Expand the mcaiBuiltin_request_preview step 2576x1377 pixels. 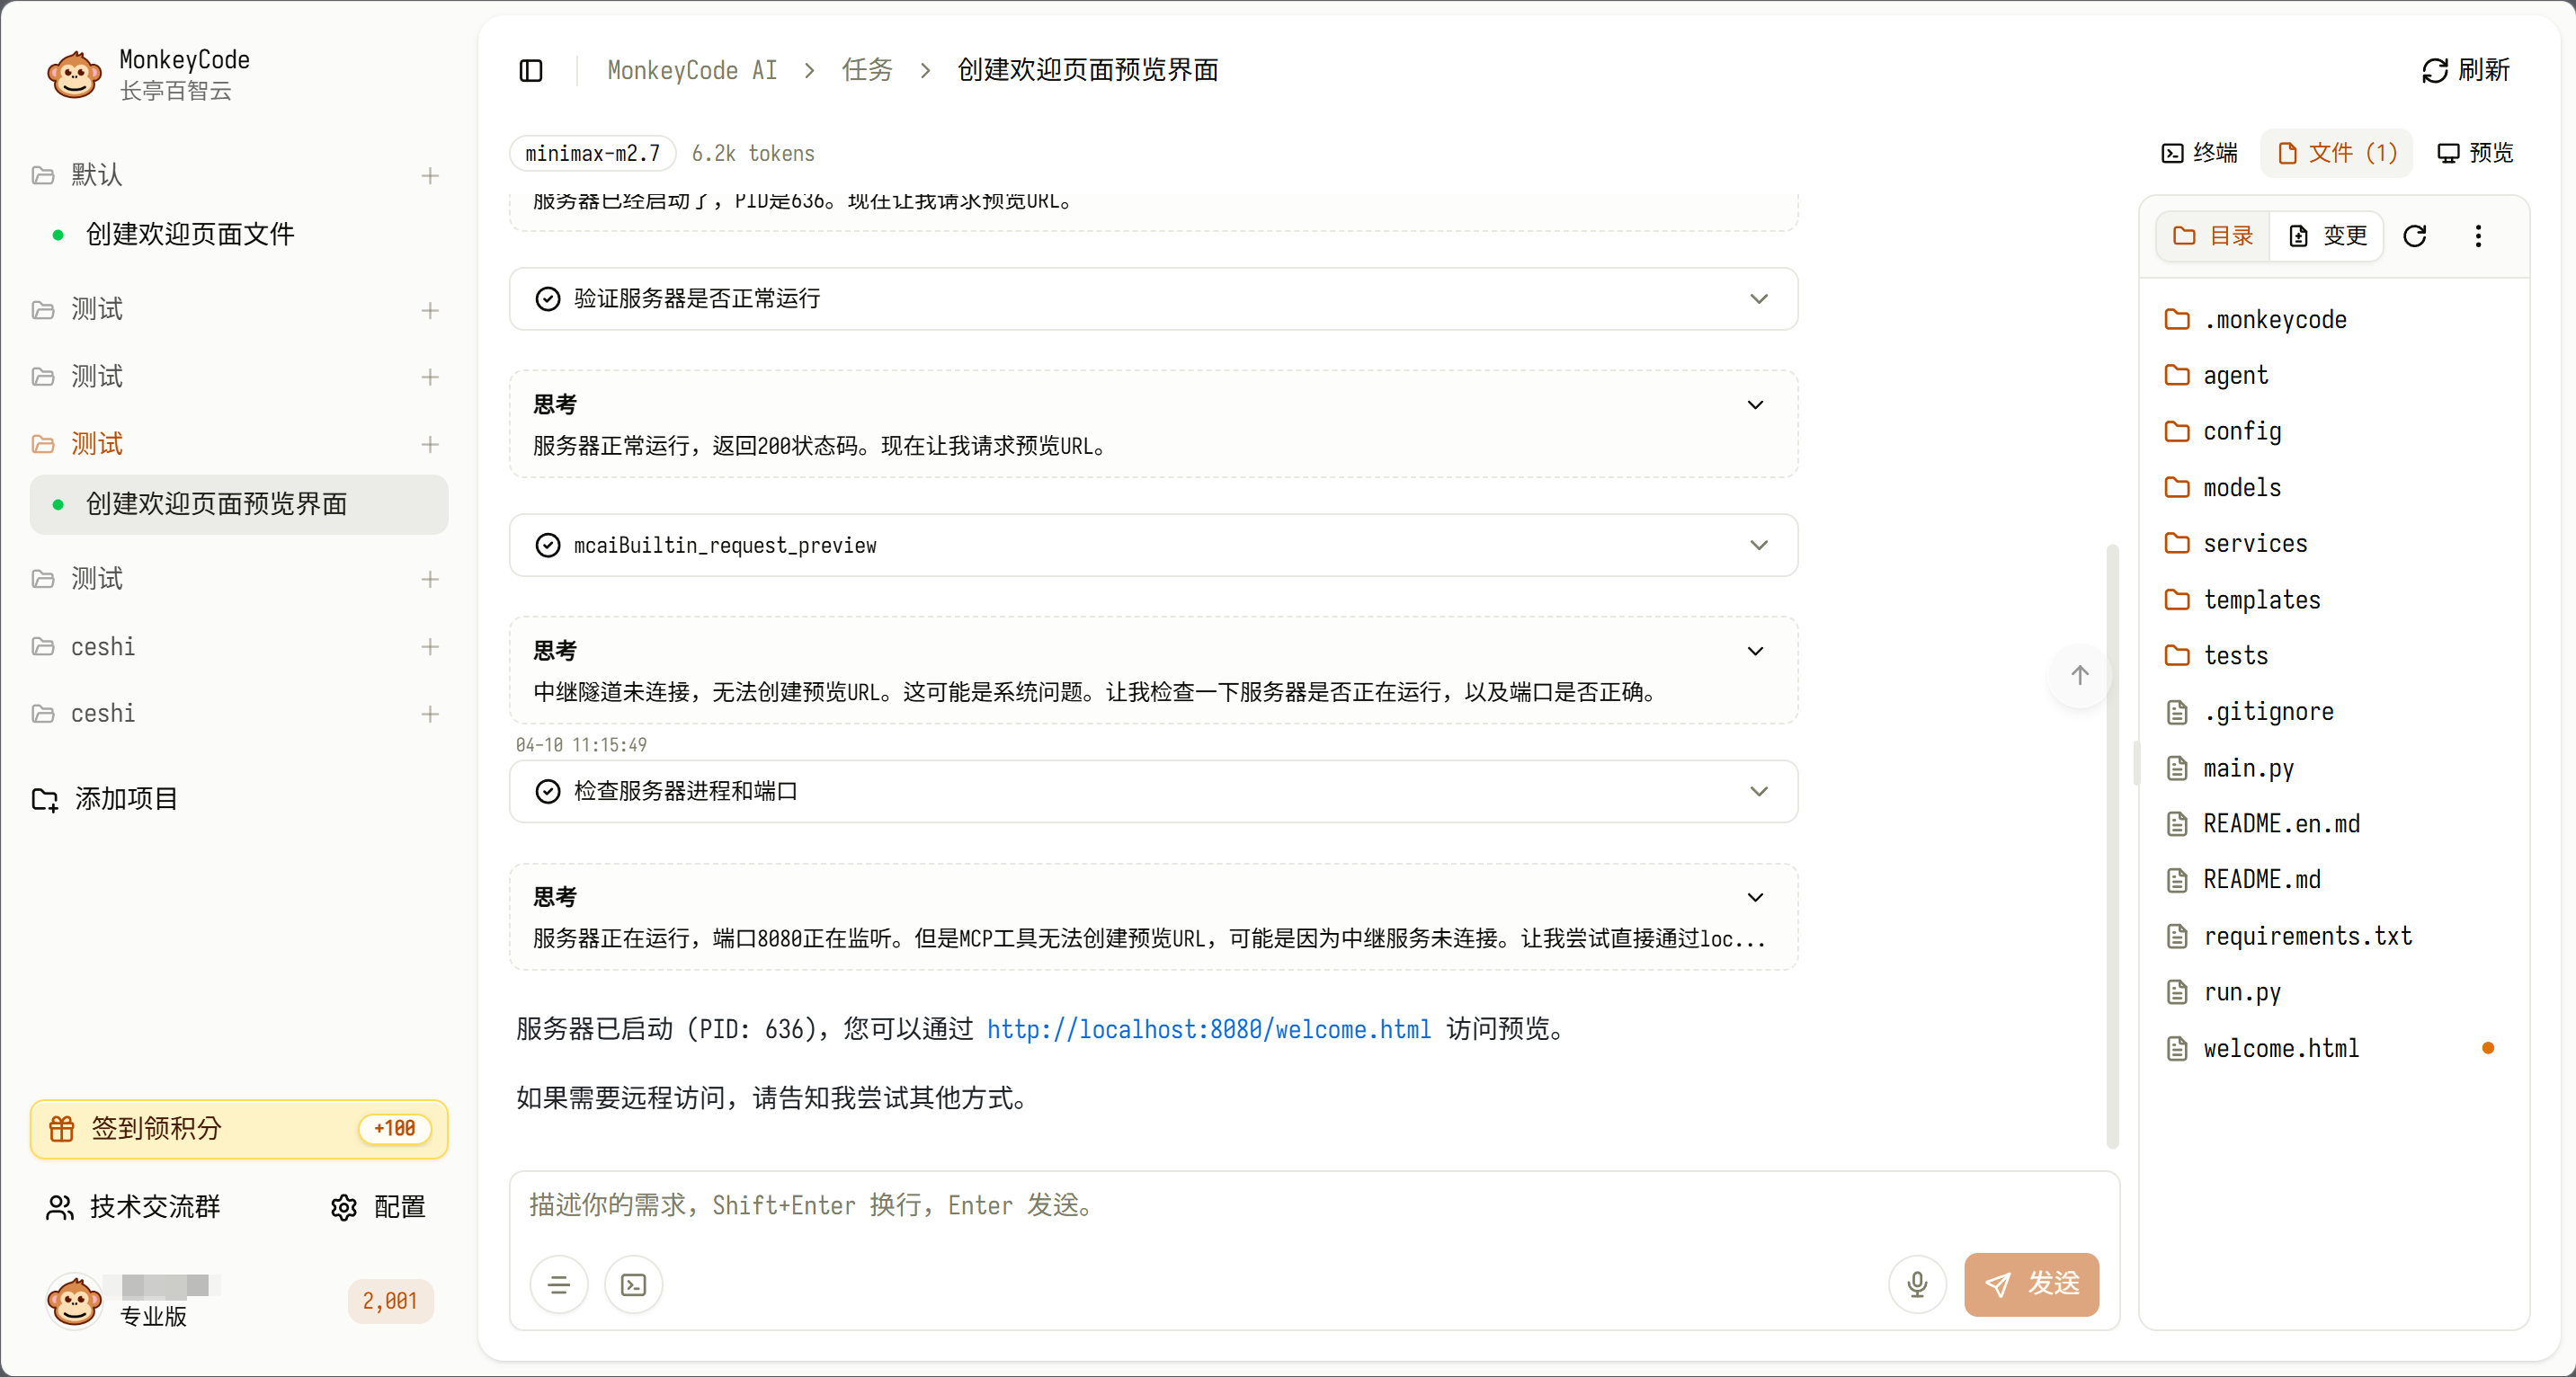pos(1759,545)
